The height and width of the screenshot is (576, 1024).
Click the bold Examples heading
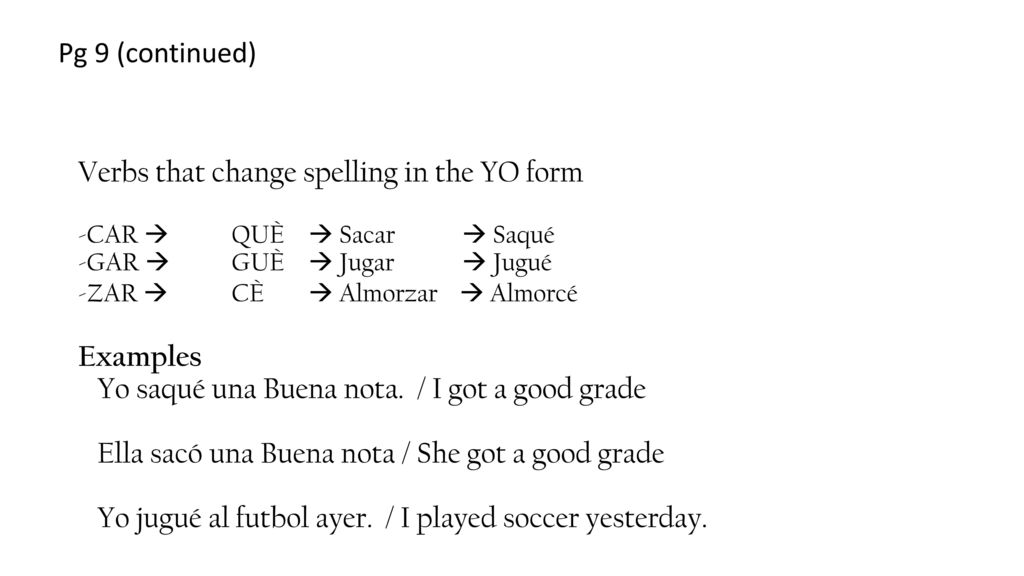140,357
